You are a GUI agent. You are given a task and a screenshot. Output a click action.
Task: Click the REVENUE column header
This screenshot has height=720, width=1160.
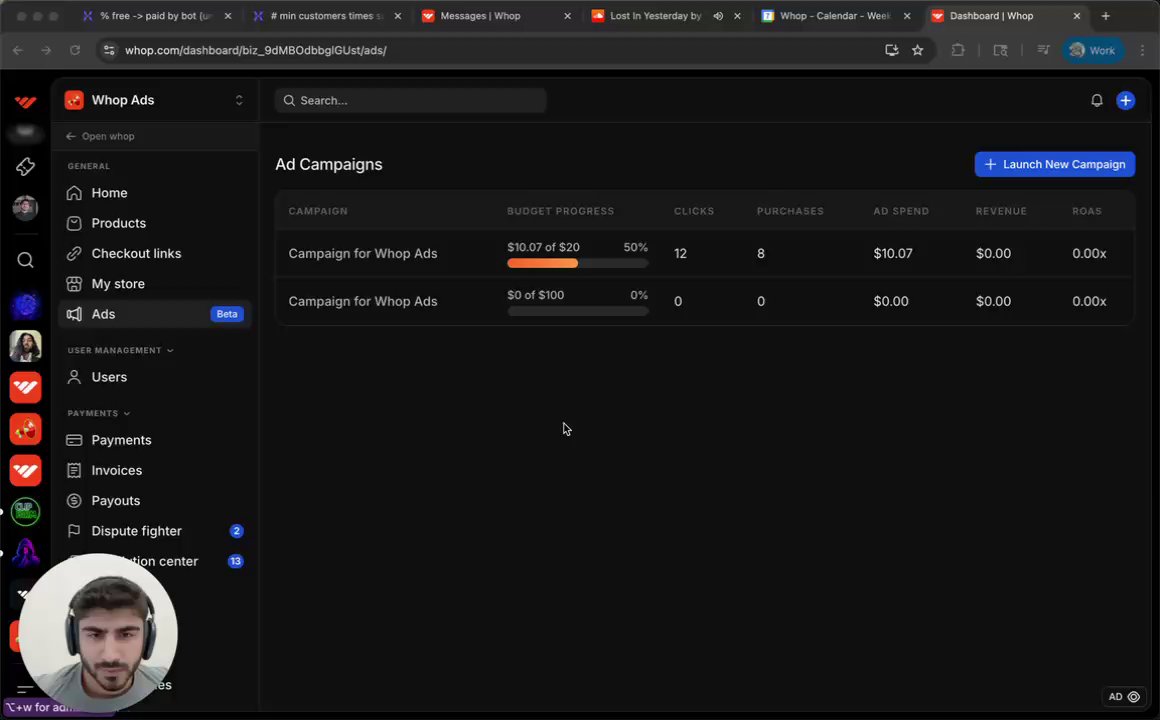(1001, 212)
